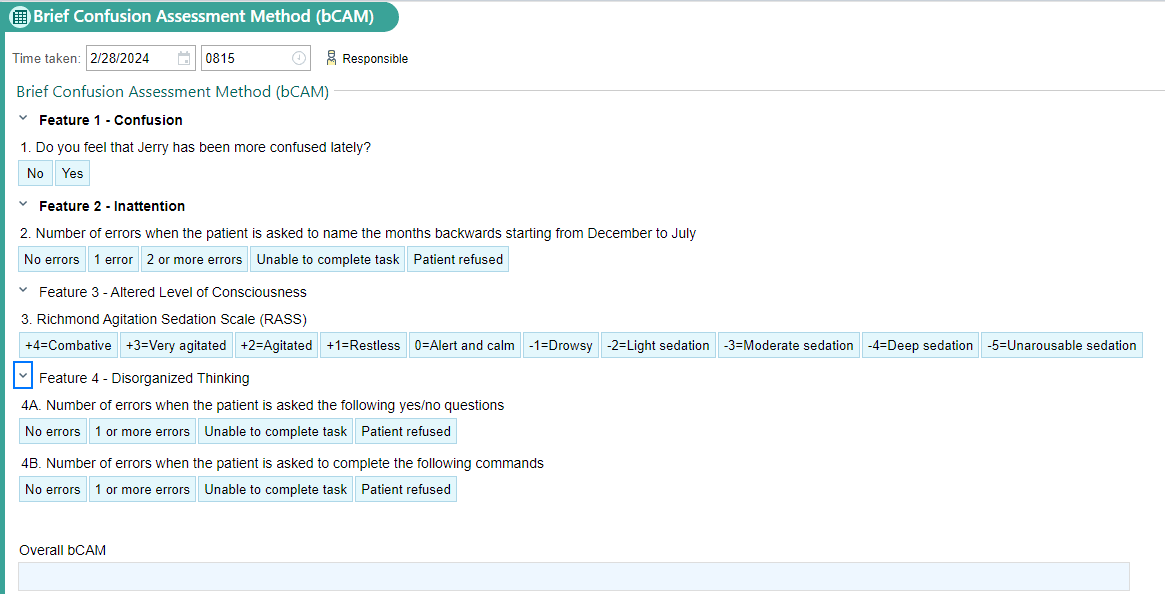Collapse Feature 1 - Confusion section
The height and width of the screenshot is (594, 1165).
[23, 119]
